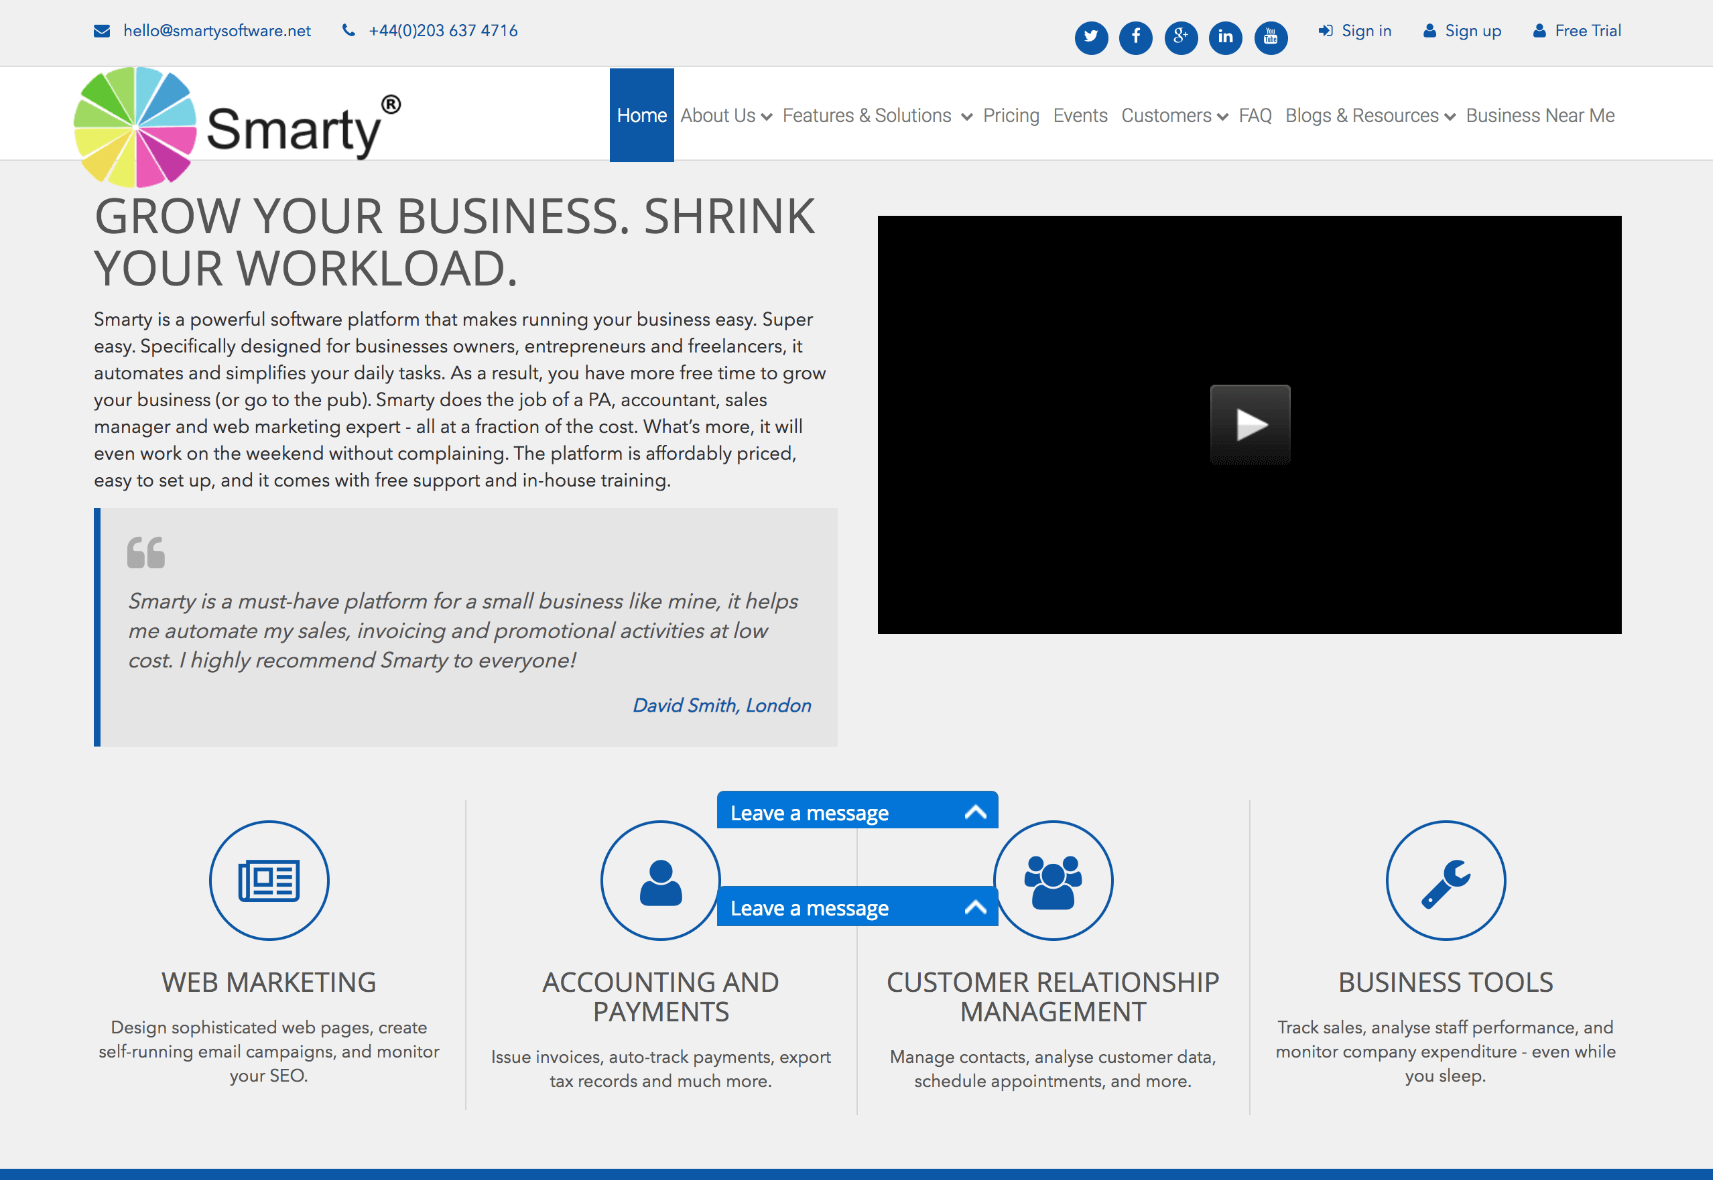The height and width of the screenshot is (1180, 1713).
Task: Open the FAQ page
Action: [x=1255, y=116]
